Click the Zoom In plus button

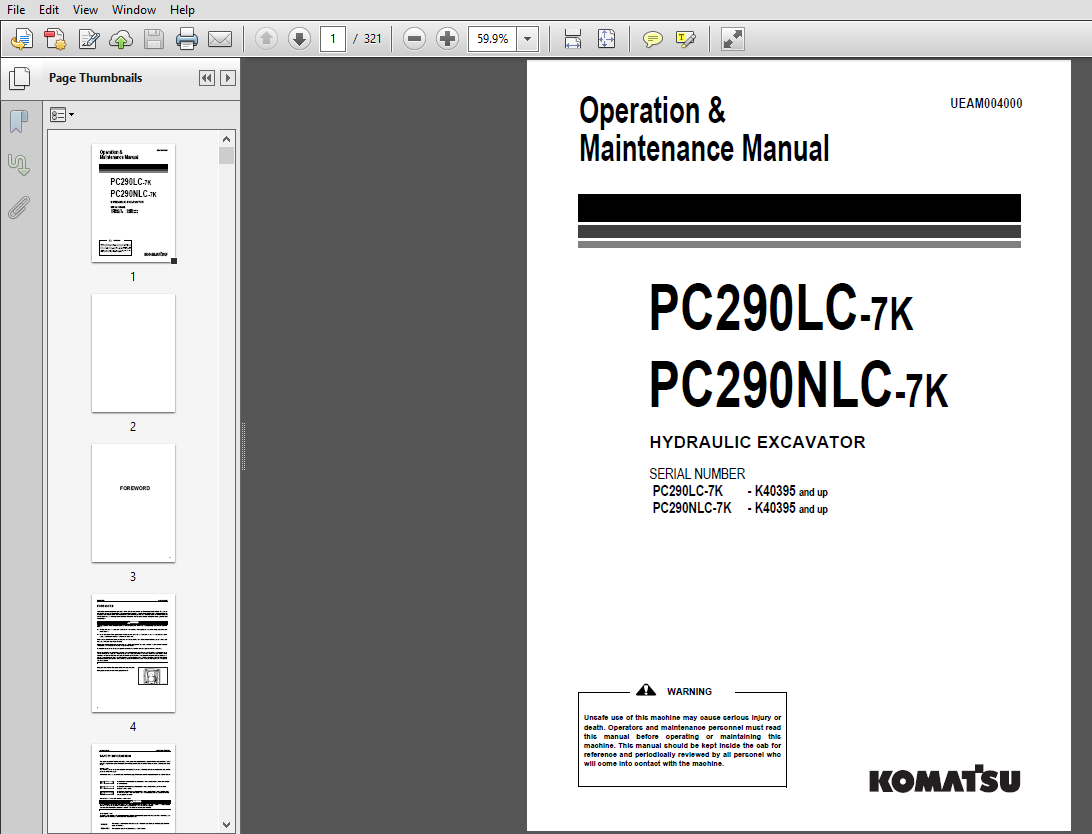tap(447, 39)
